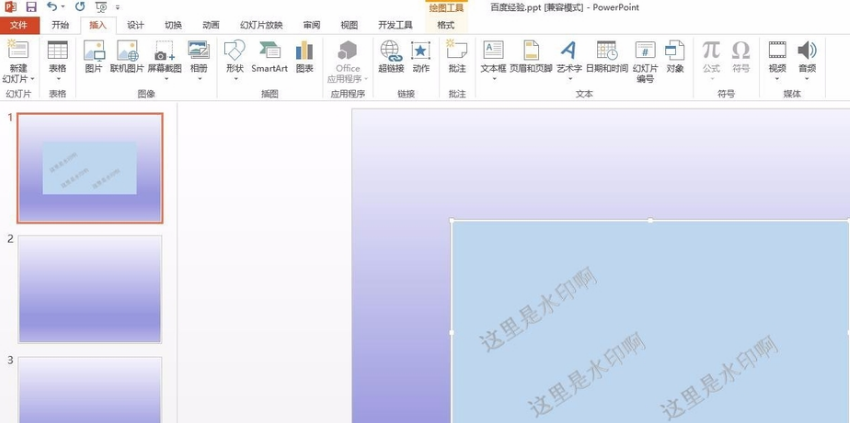Click the left-middle handle of selected shape
This screenshot has width=850, height=423.
(x=452, y=332)
